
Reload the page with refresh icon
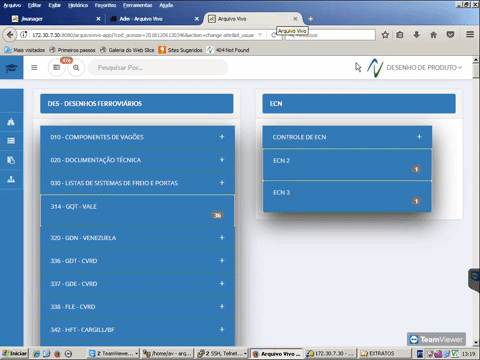click(x=273, y=35)
